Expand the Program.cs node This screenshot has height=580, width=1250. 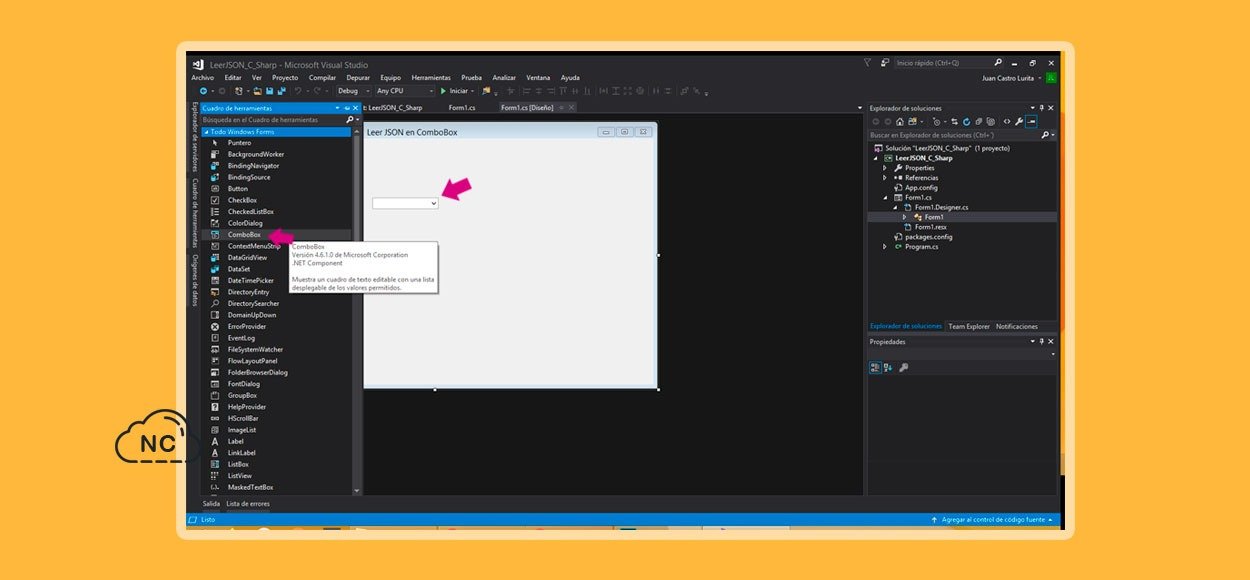click(x=885, y=246)
